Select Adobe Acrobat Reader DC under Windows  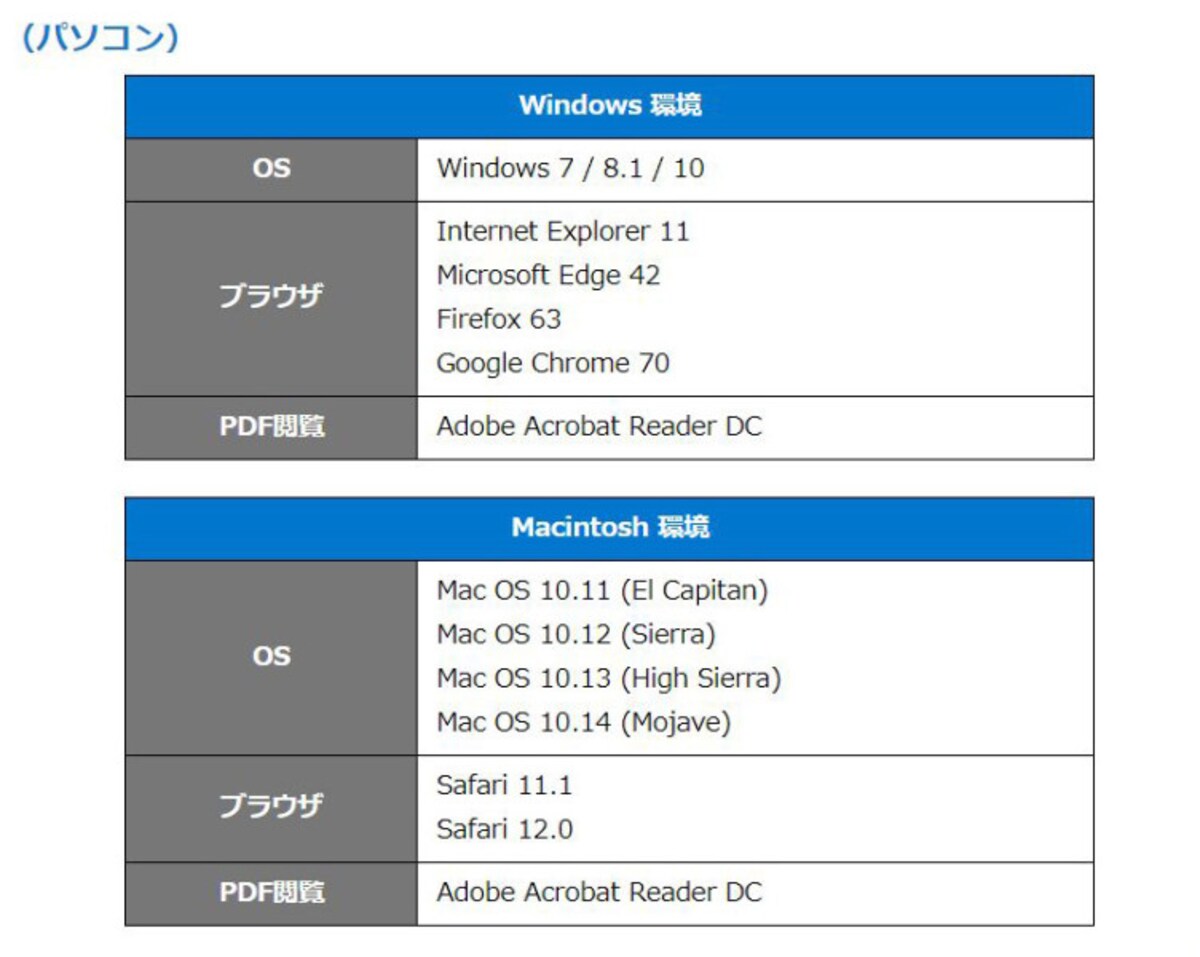coord(599,426)
